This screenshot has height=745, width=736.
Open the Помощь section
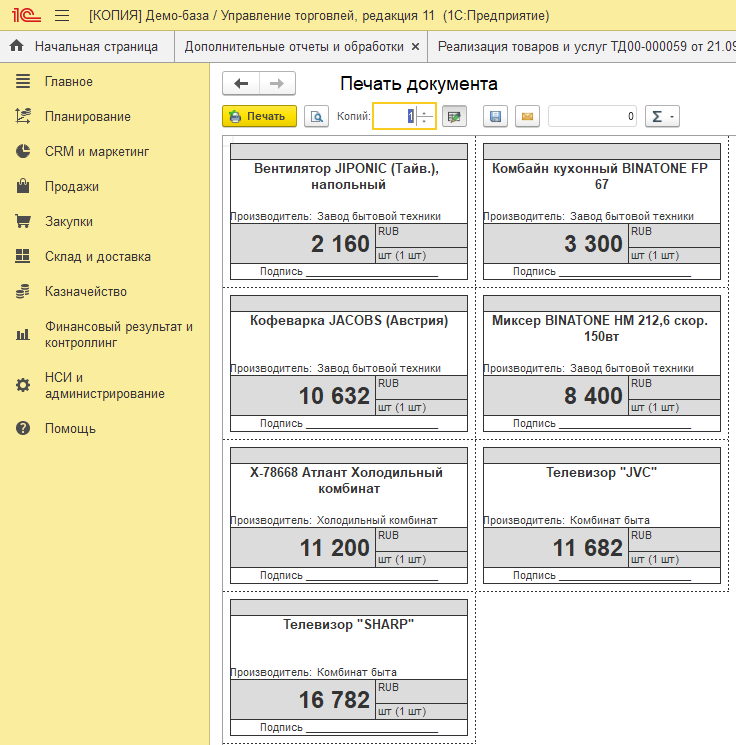(70, 429)
